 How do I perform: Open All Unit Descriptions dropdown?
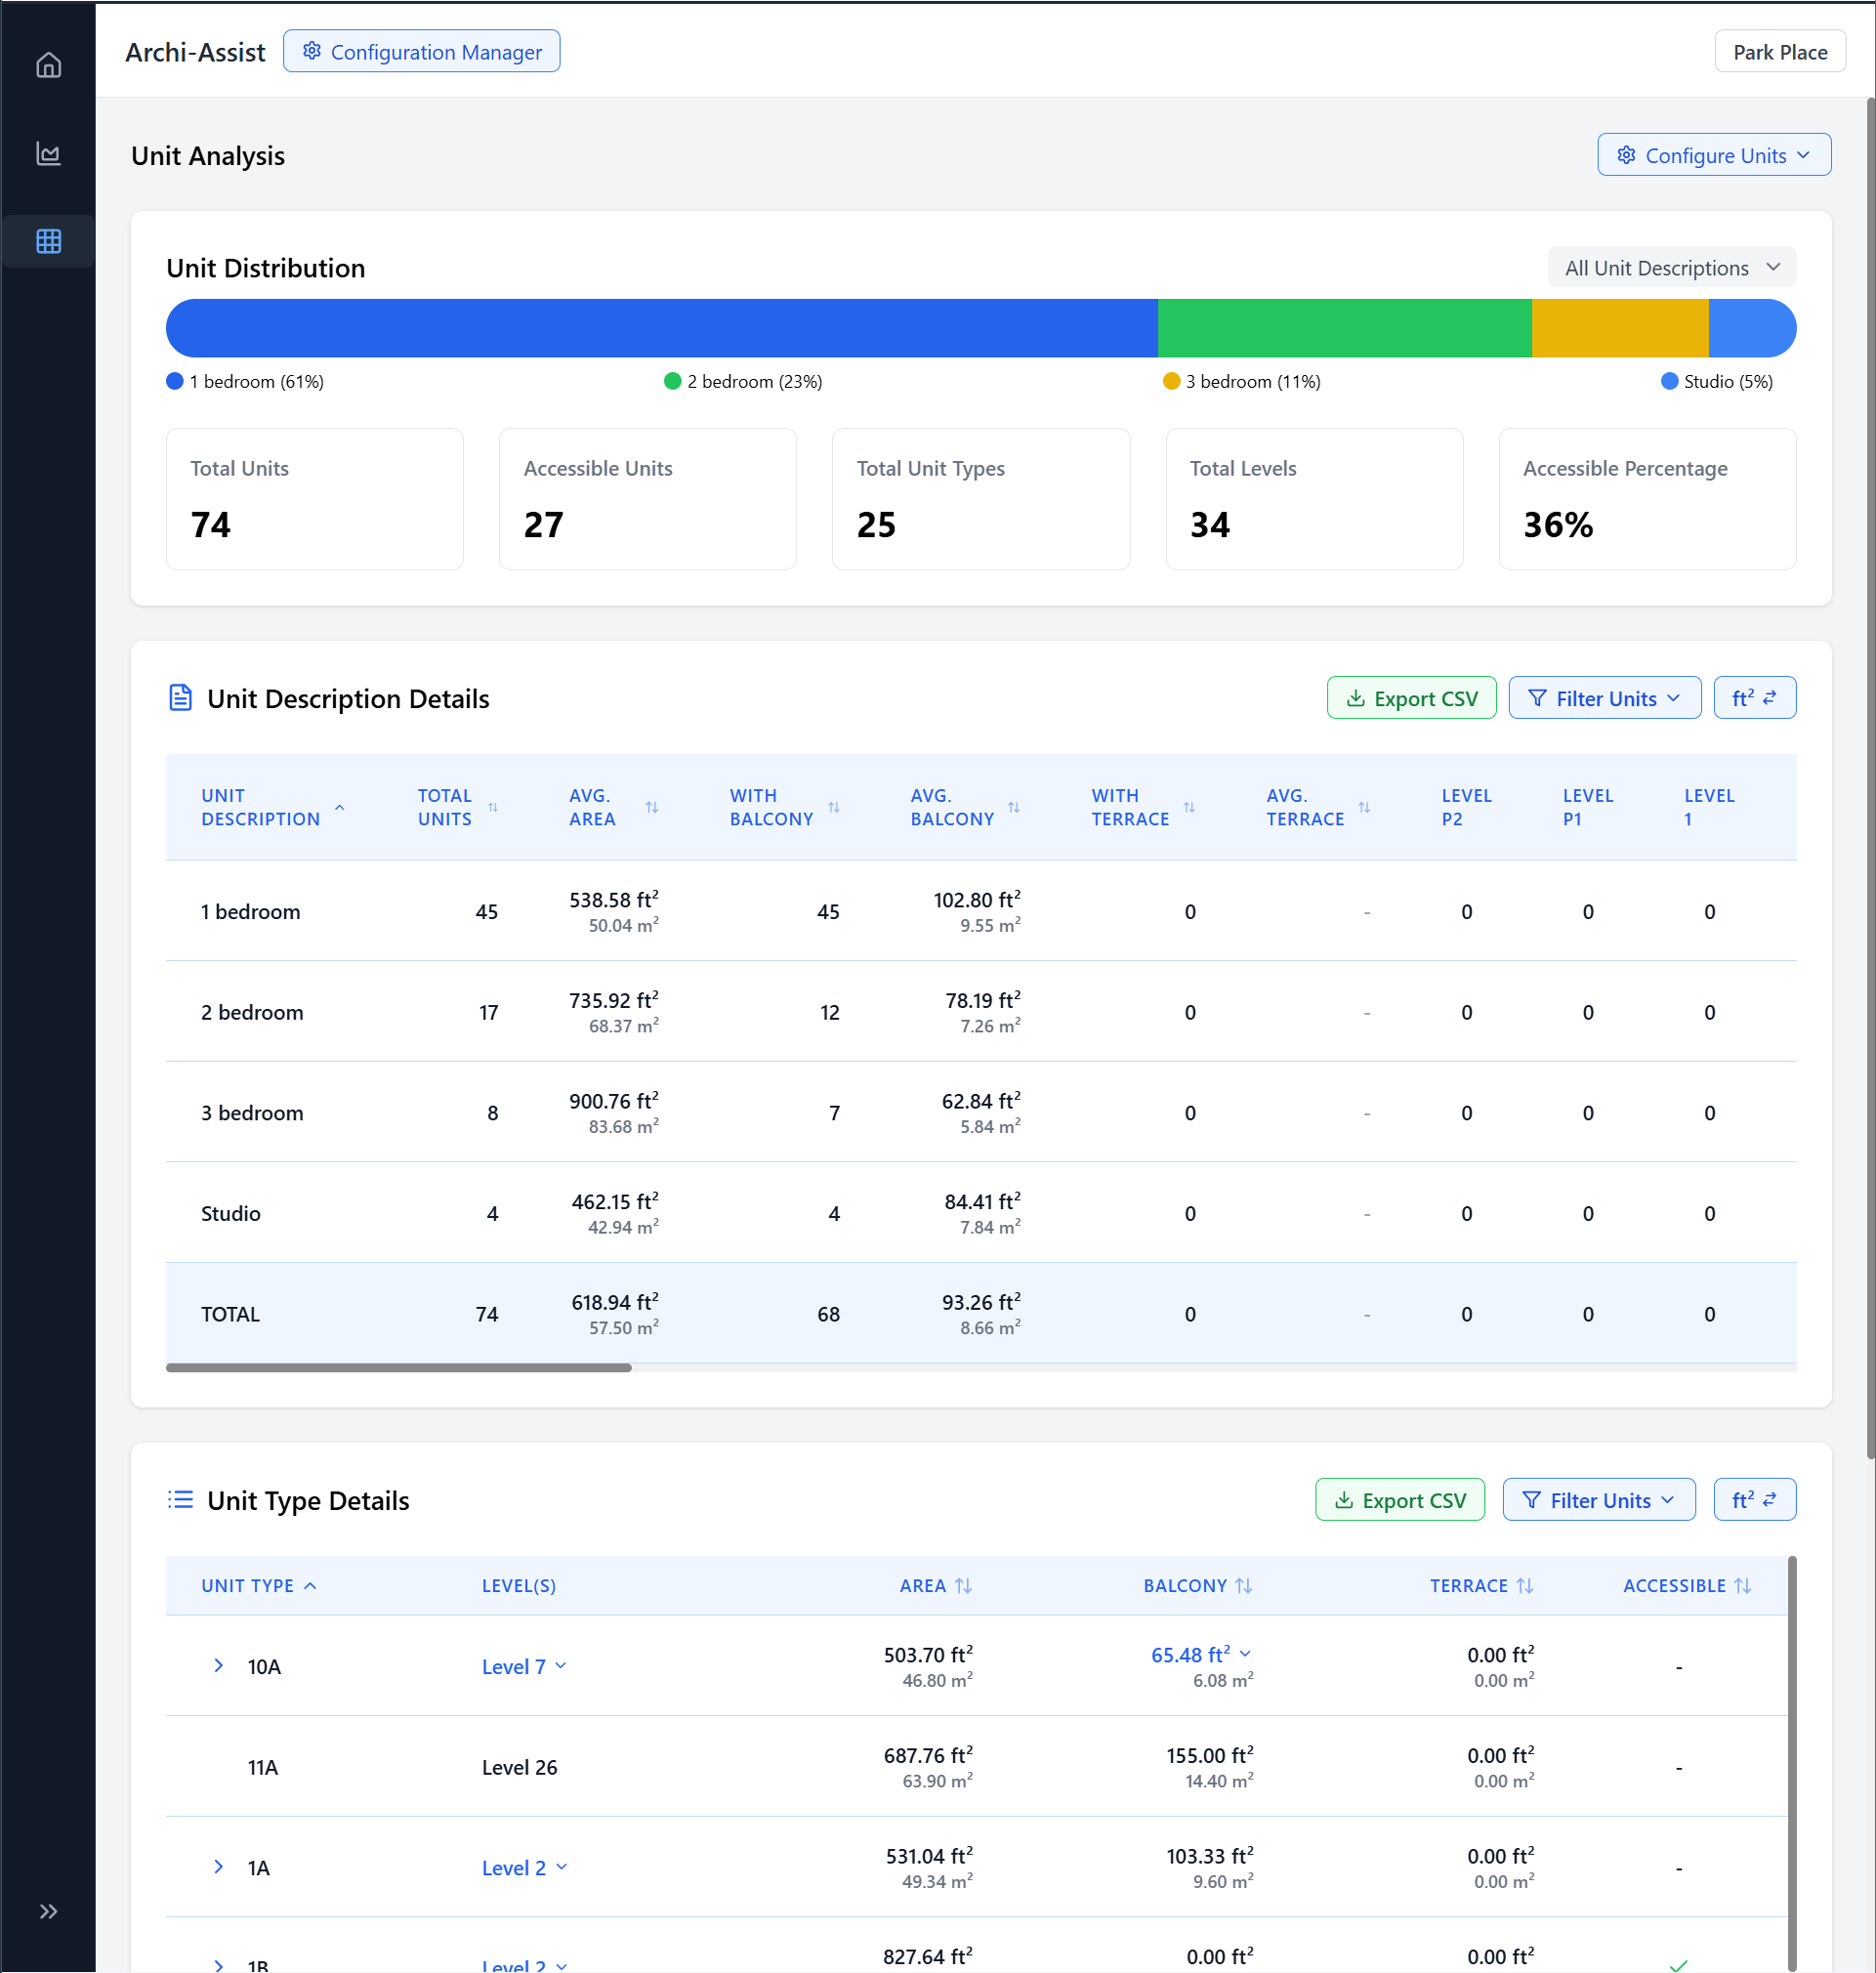point(1671,268)
